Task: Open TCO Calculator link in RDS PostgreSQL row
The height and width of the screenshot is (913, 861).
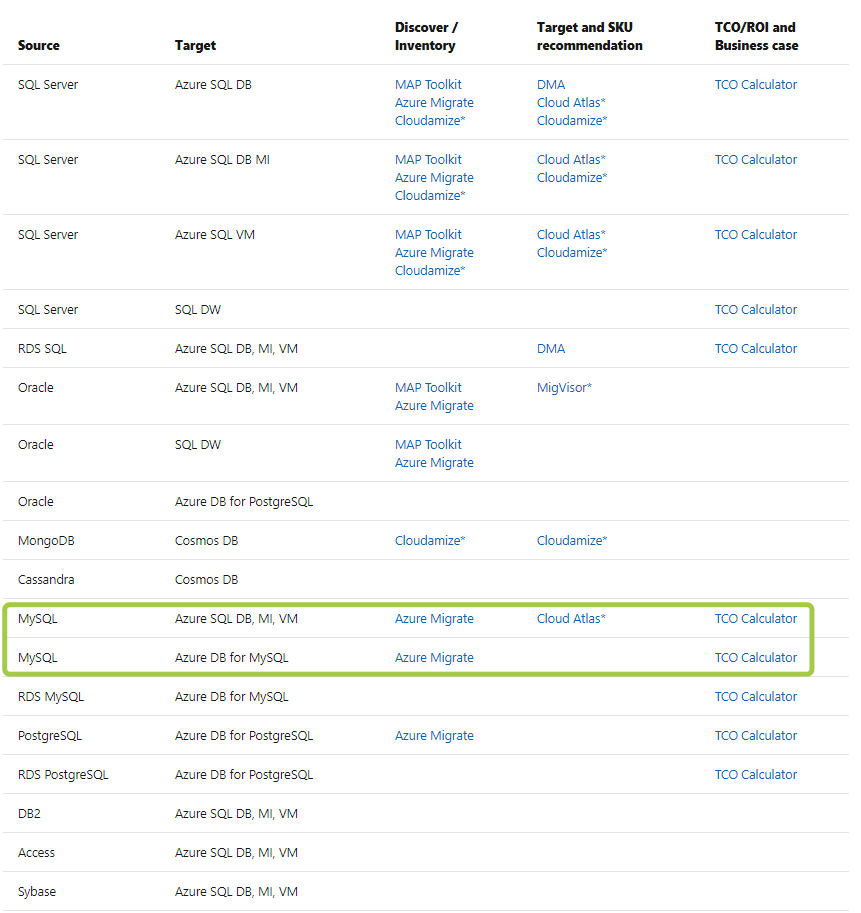Action: [x=756, y=775]
